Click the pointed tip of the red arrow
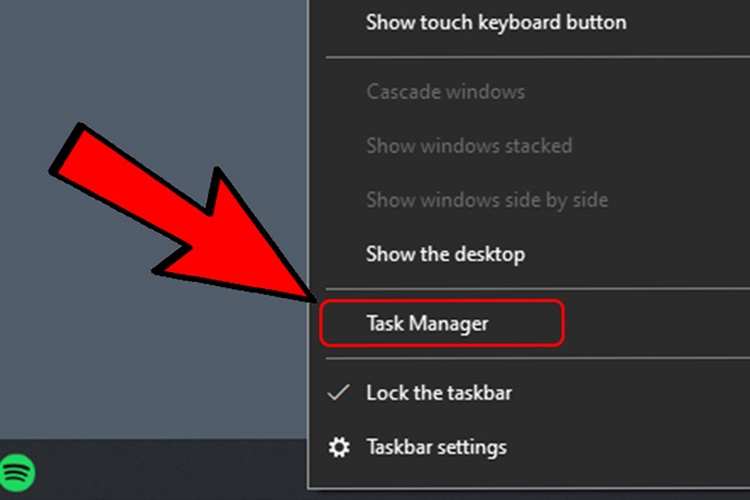The image size is (750, 500). (x=312, y=294)
